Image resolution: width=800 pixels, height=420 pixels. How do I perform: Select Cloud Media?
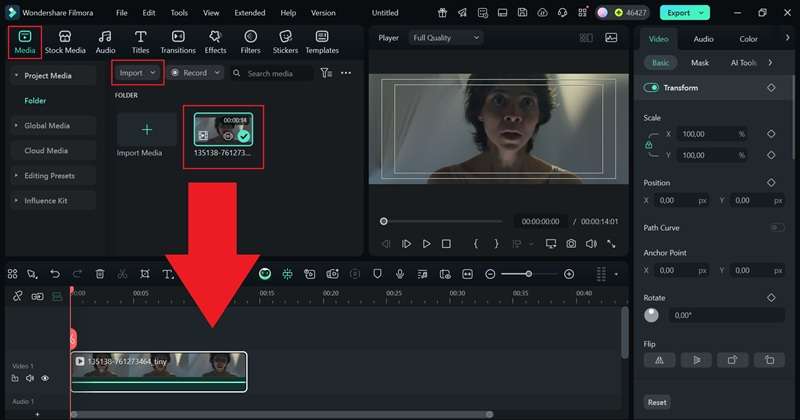[53, 151]
